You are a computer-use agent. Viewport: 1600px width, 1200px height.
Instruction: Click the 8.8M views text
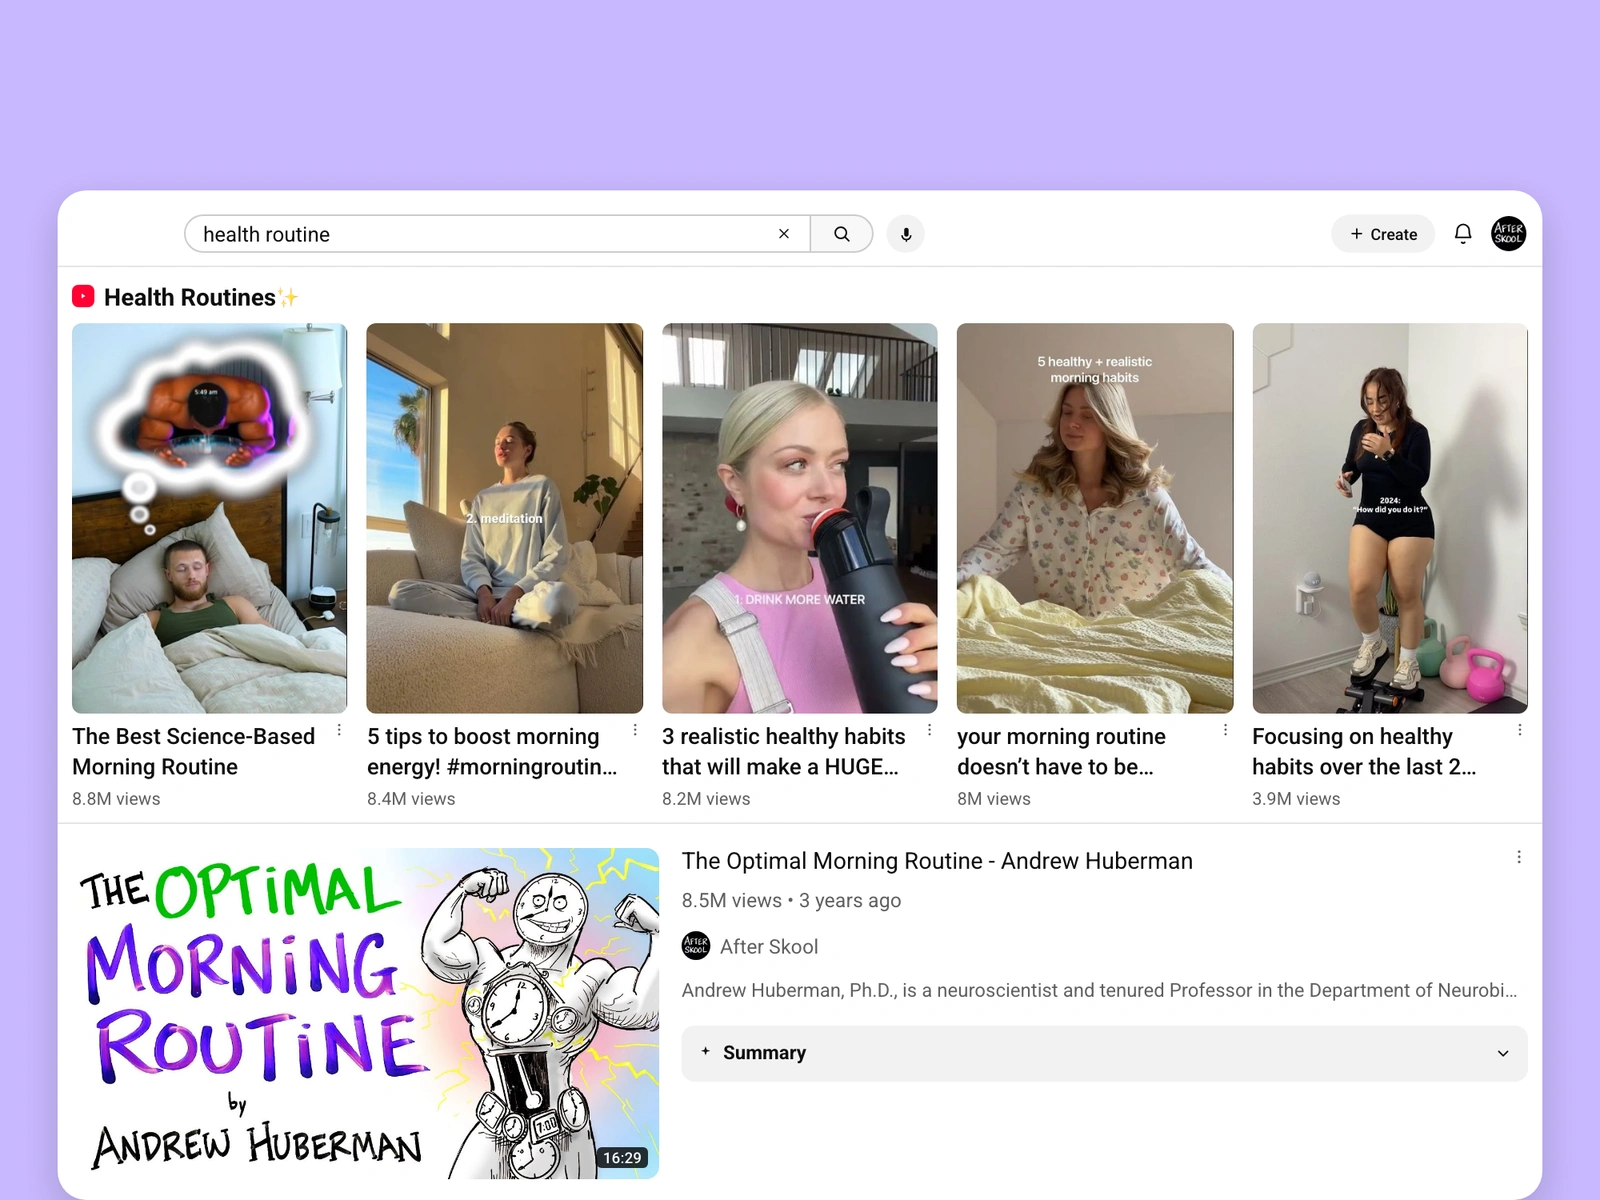(x=116, y=799)
